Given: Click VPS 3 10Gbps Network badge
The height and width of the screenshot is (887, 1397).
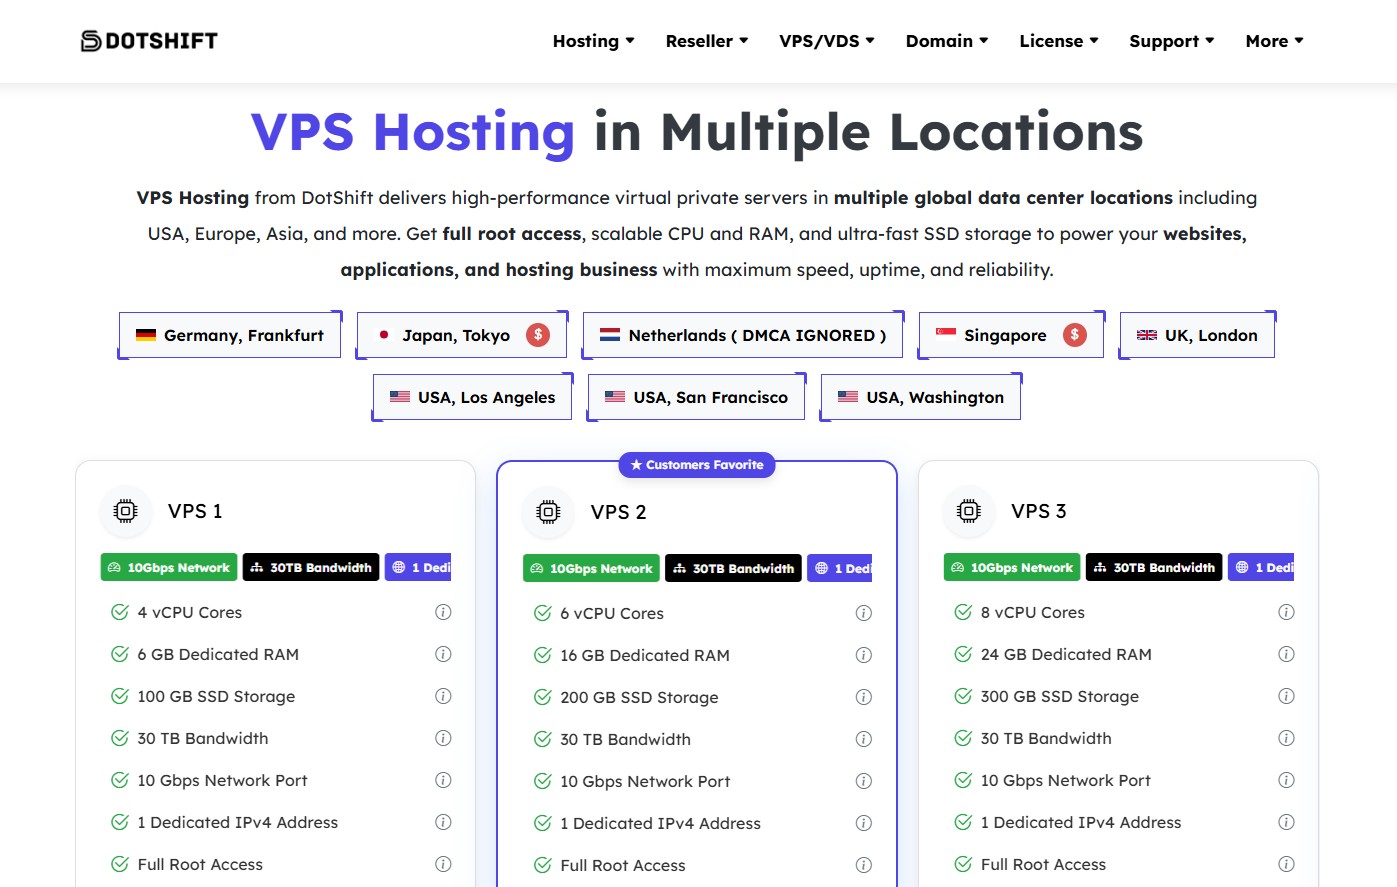Looking at the screenshot, I should 1012,567.
